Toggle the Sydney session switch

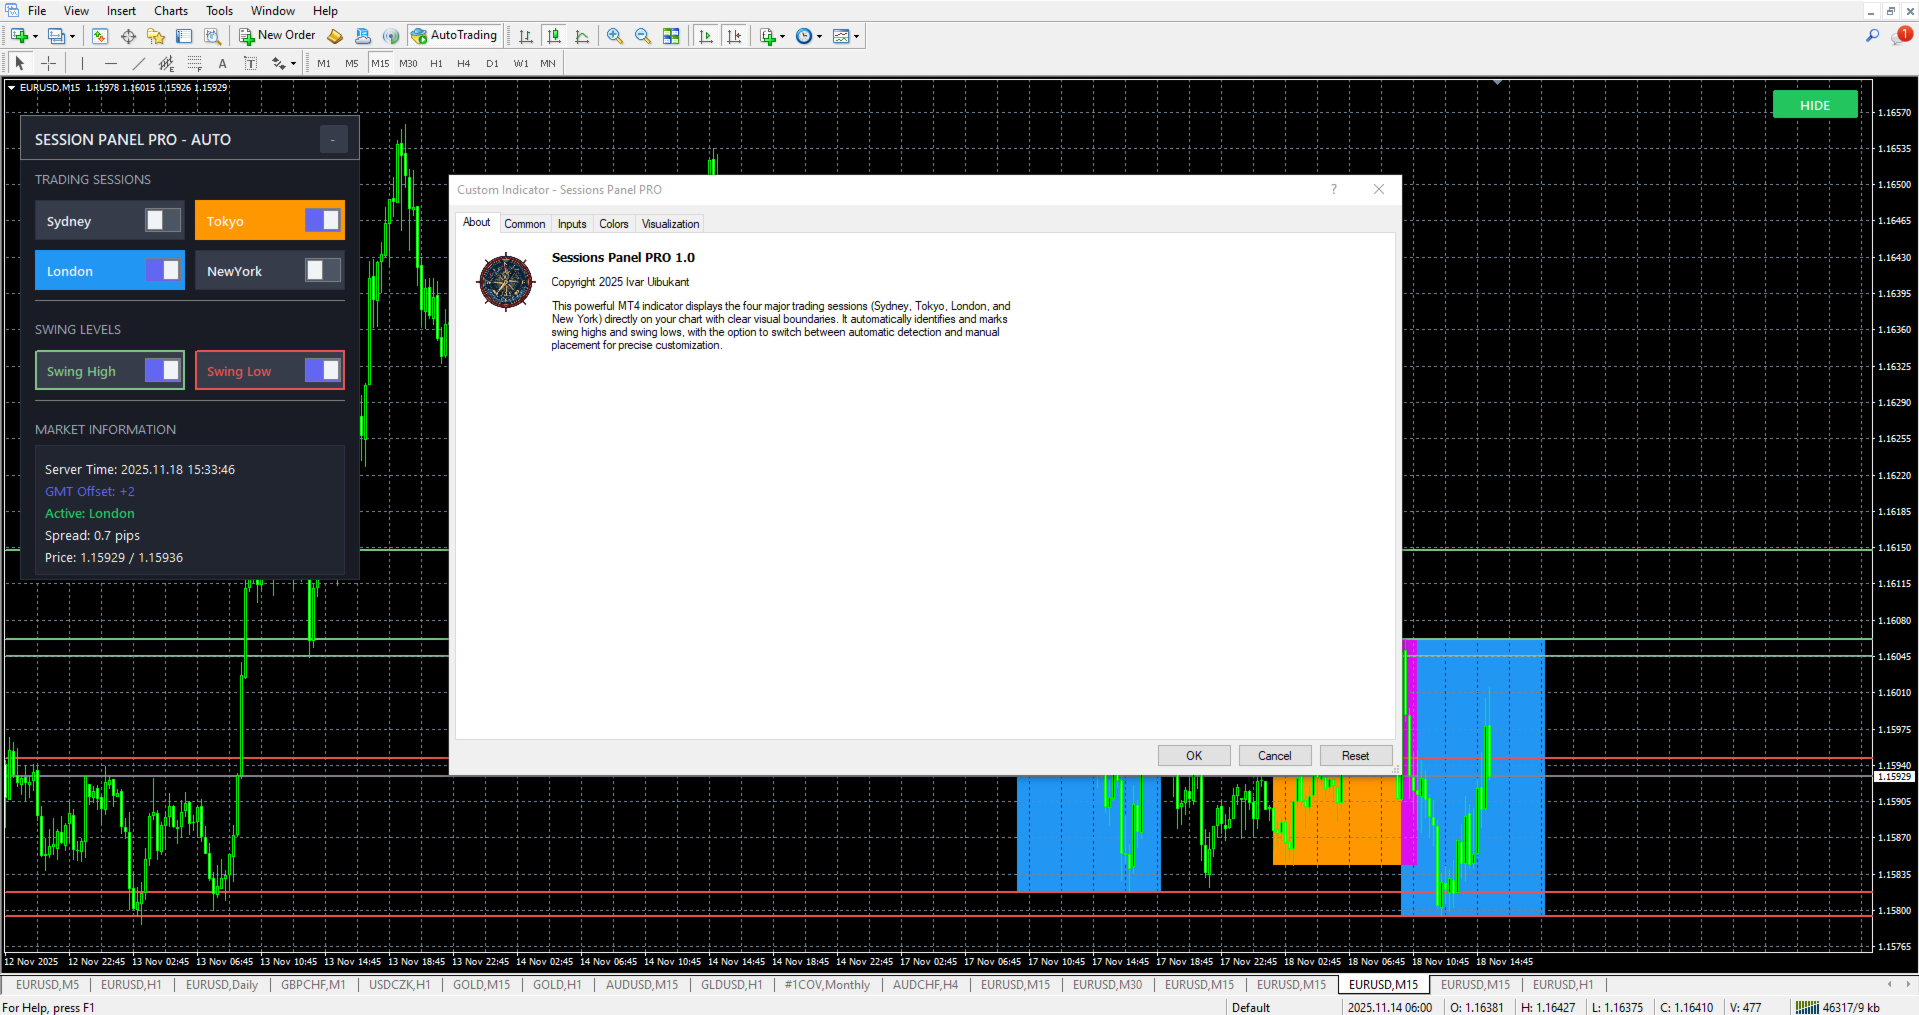[162, 220]
